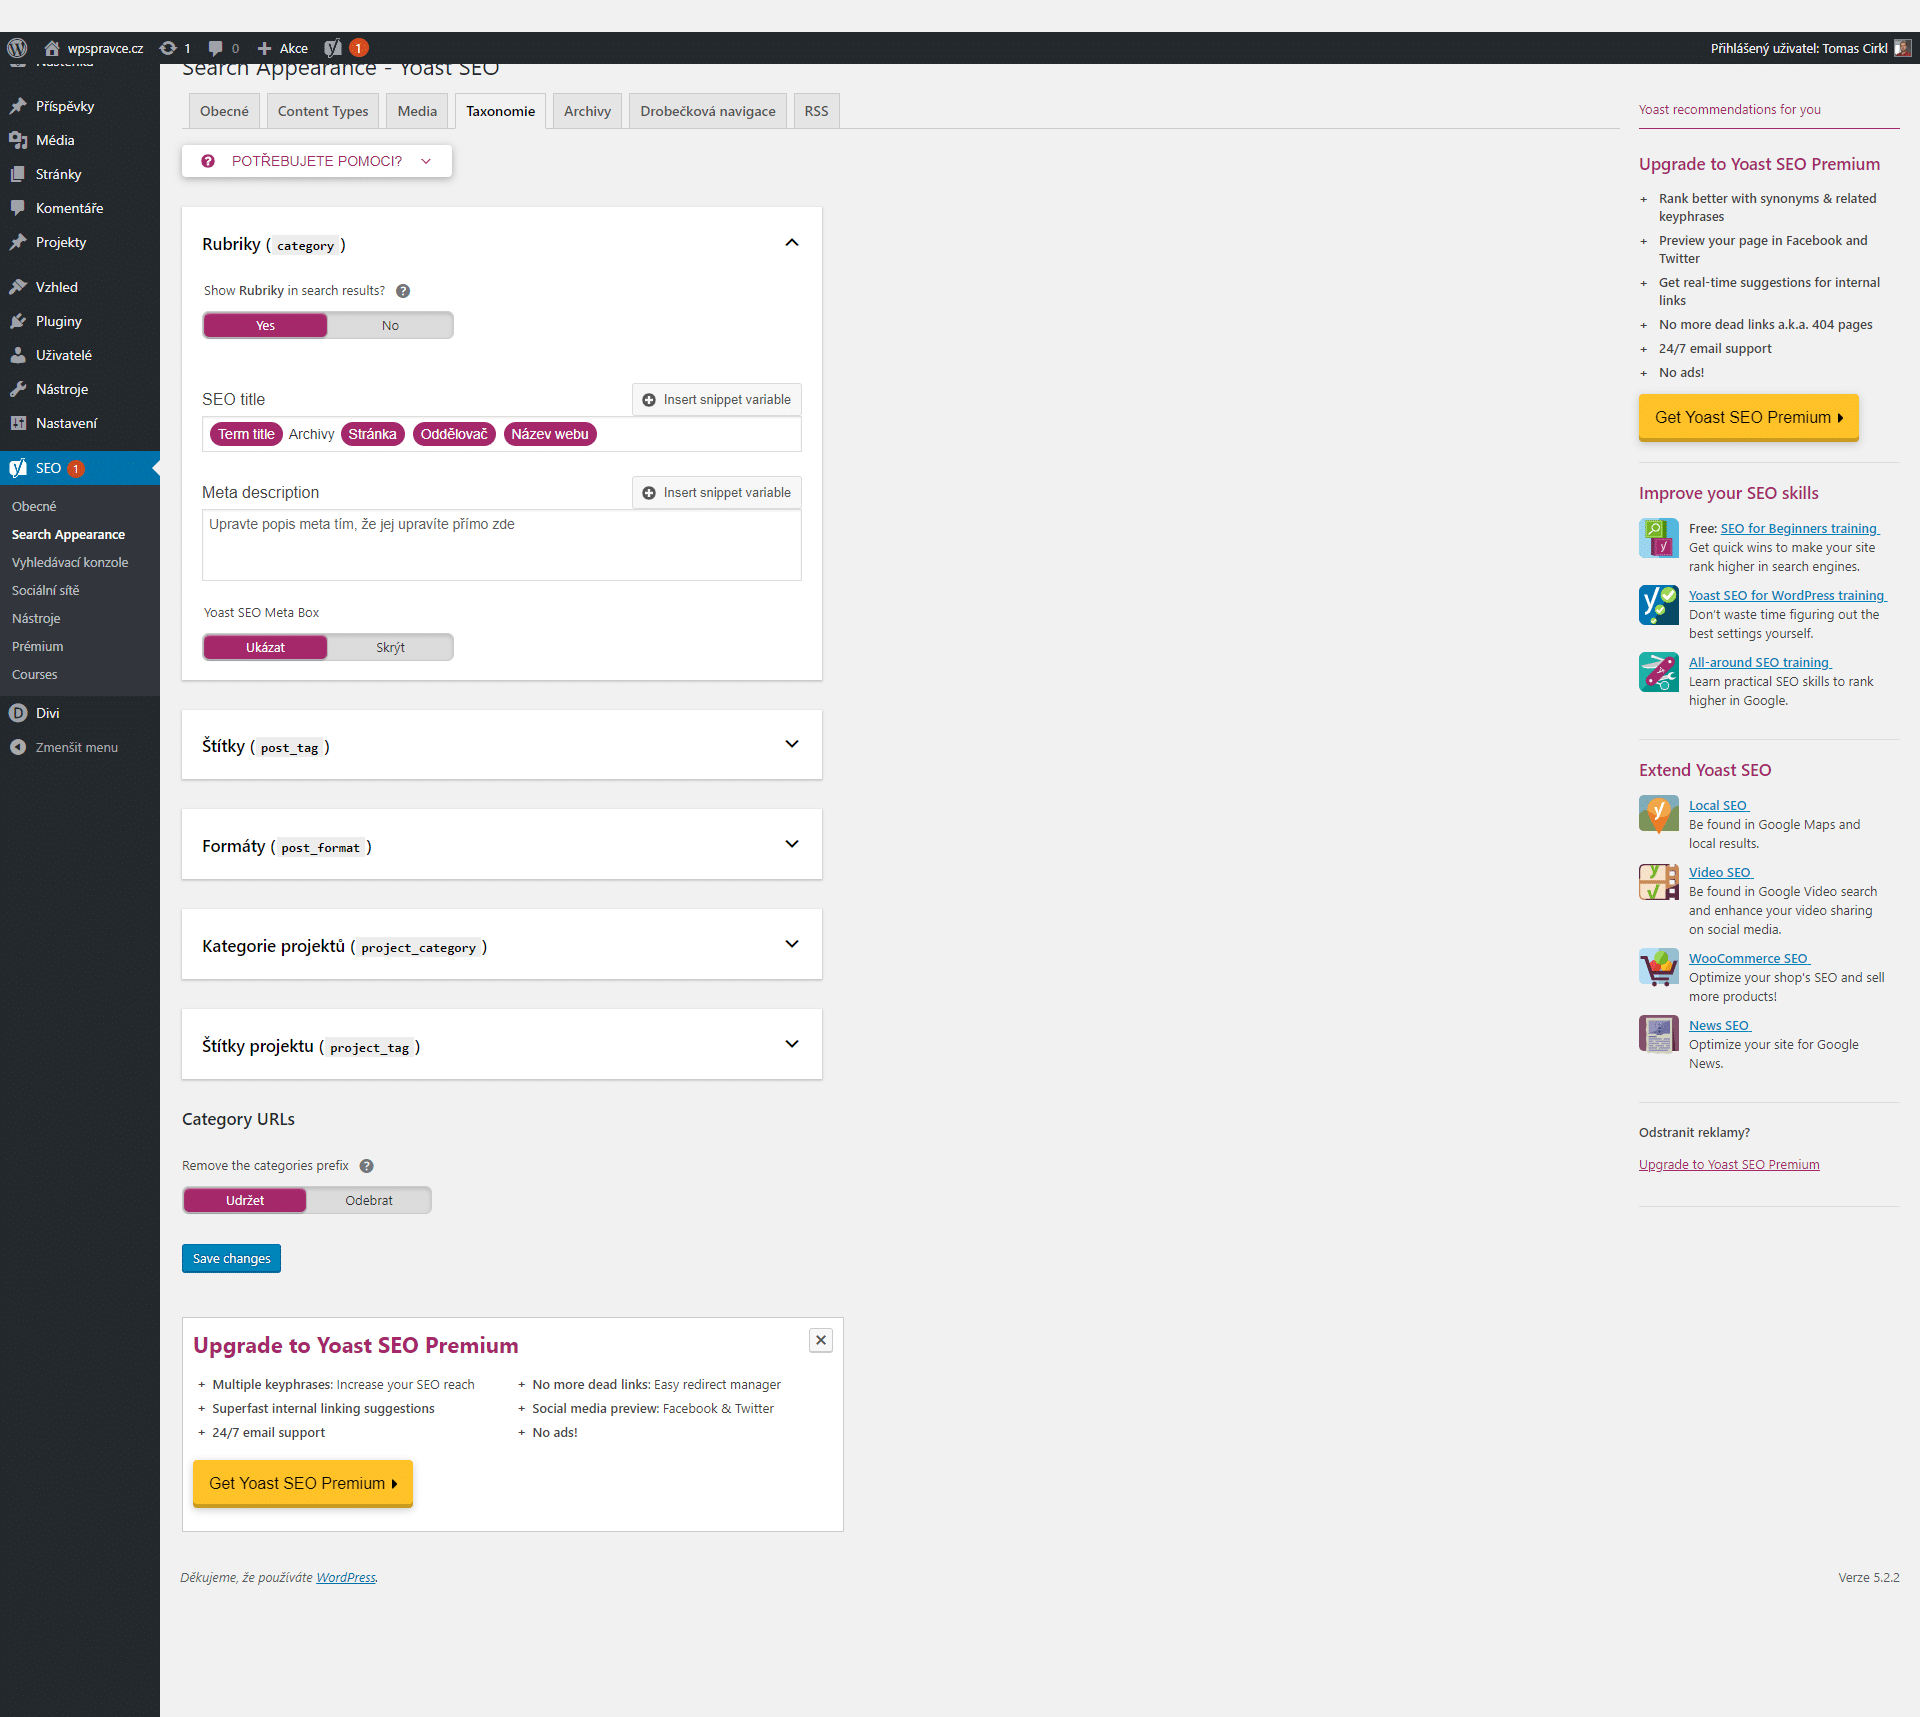Viewport: 1920px width, 1717px height.
Task: Click the Uživatelé person icon in sidebar
Action: [18, 355]
